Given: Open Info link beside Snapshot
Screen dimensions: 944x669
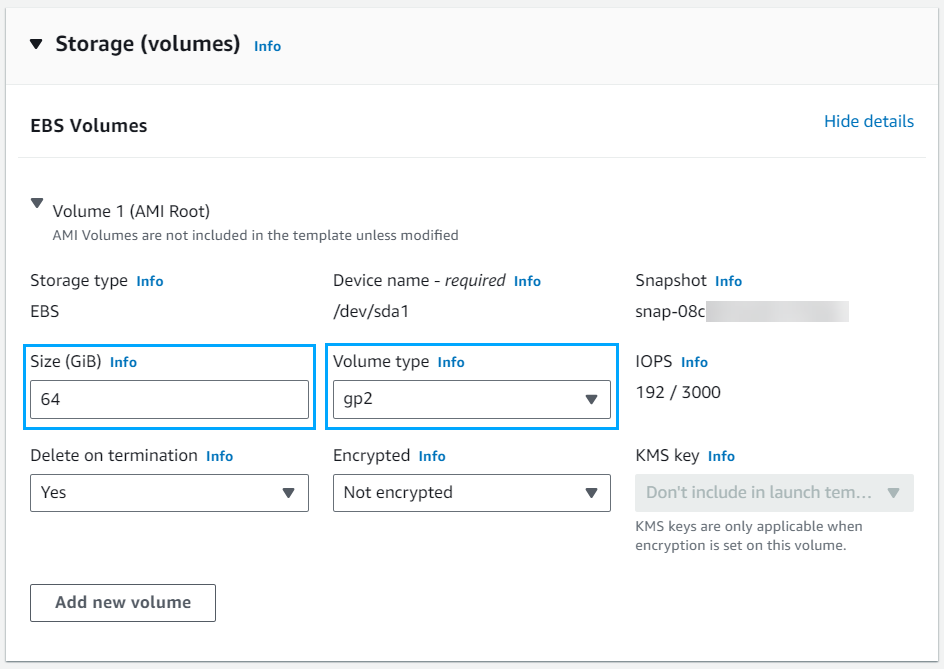Looking at the screenshot, I should (x=728, y=281).
